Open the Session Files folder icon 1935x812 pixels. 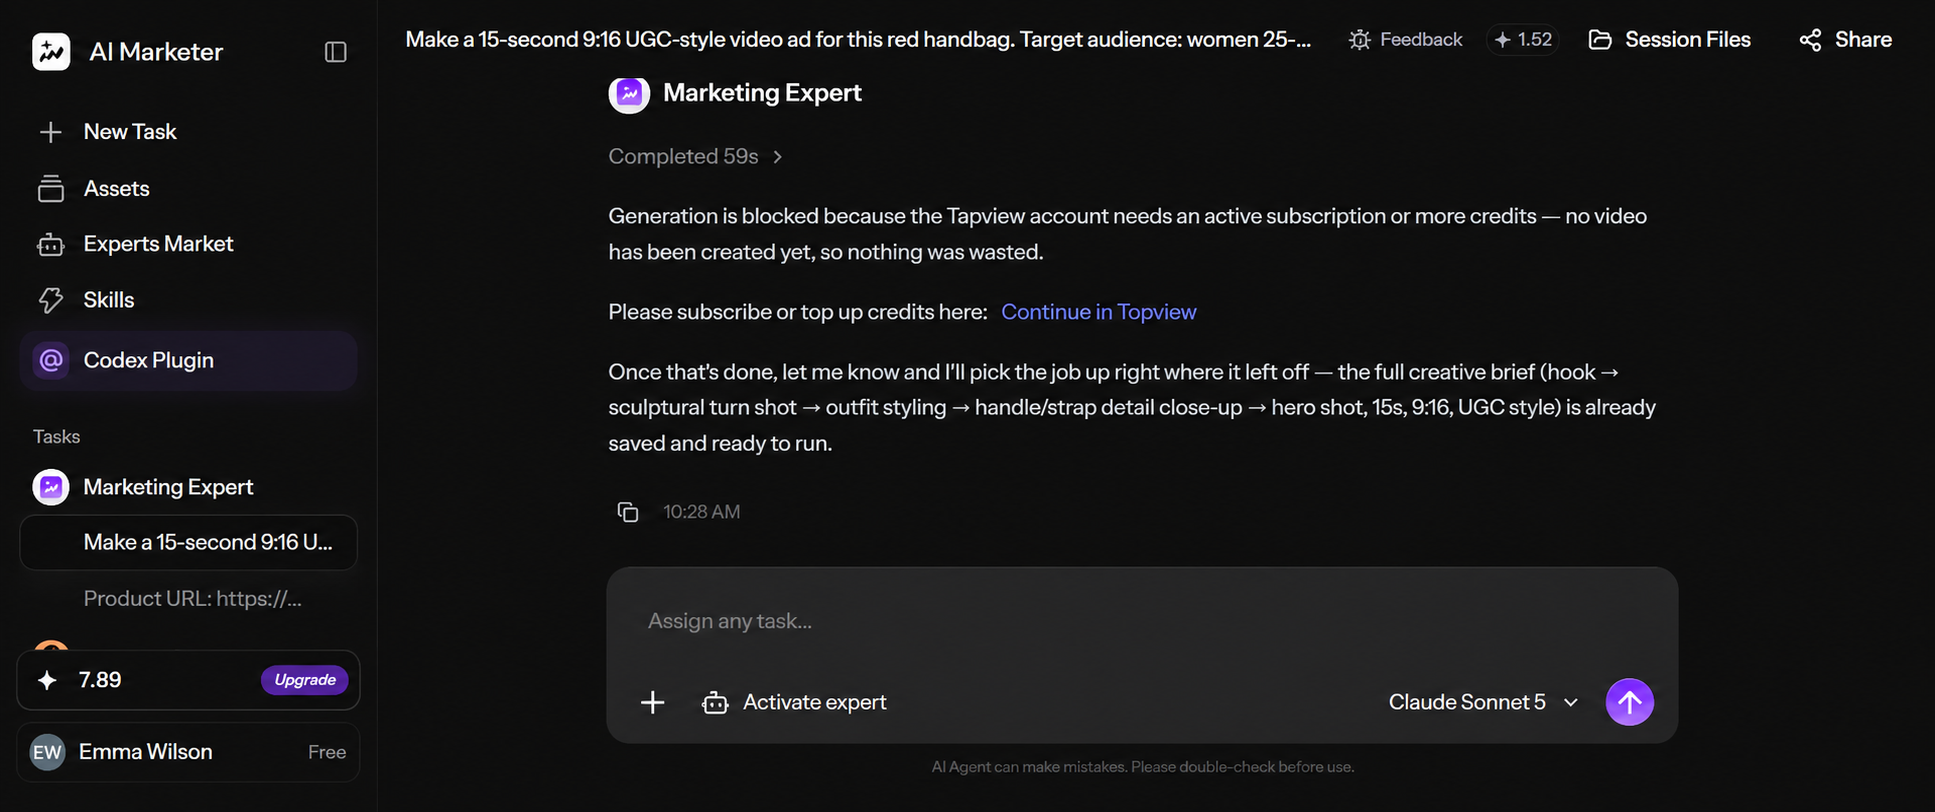(x=1600, y=40)
